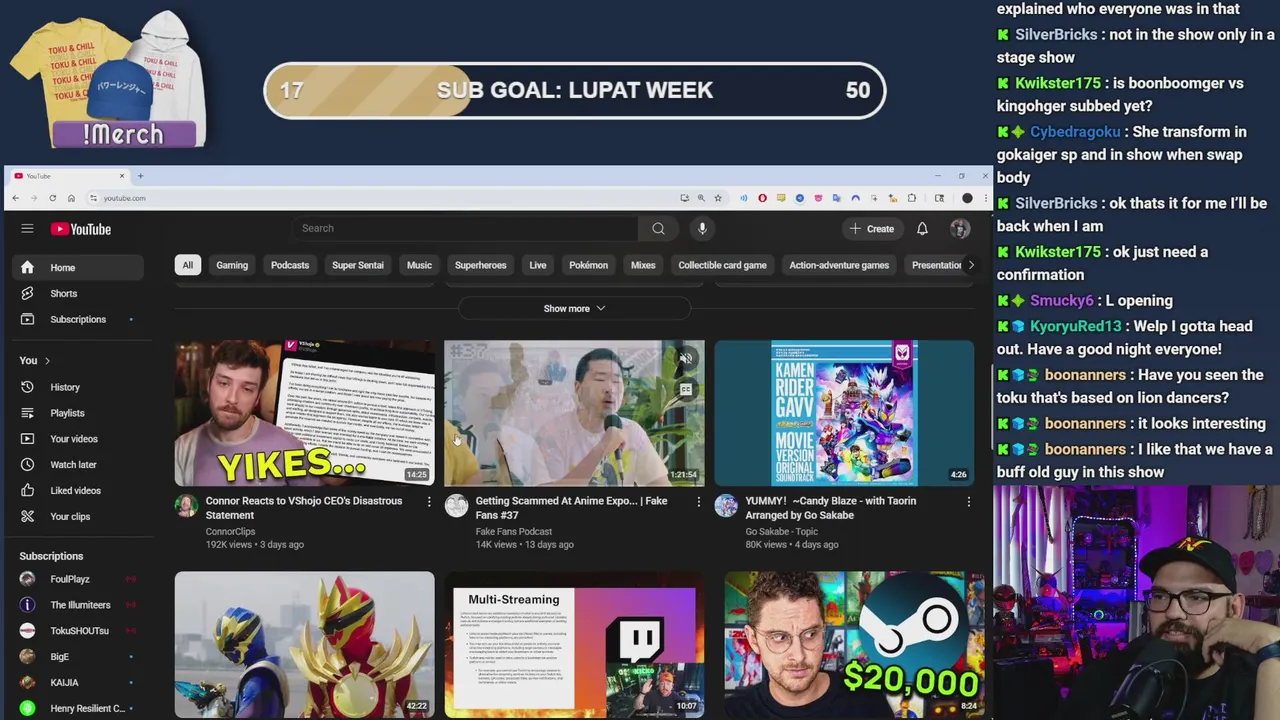Screen dimensions: 1280x720
Task: Open options menu for Fake Fans #37 video
Action: coord(699,502)
